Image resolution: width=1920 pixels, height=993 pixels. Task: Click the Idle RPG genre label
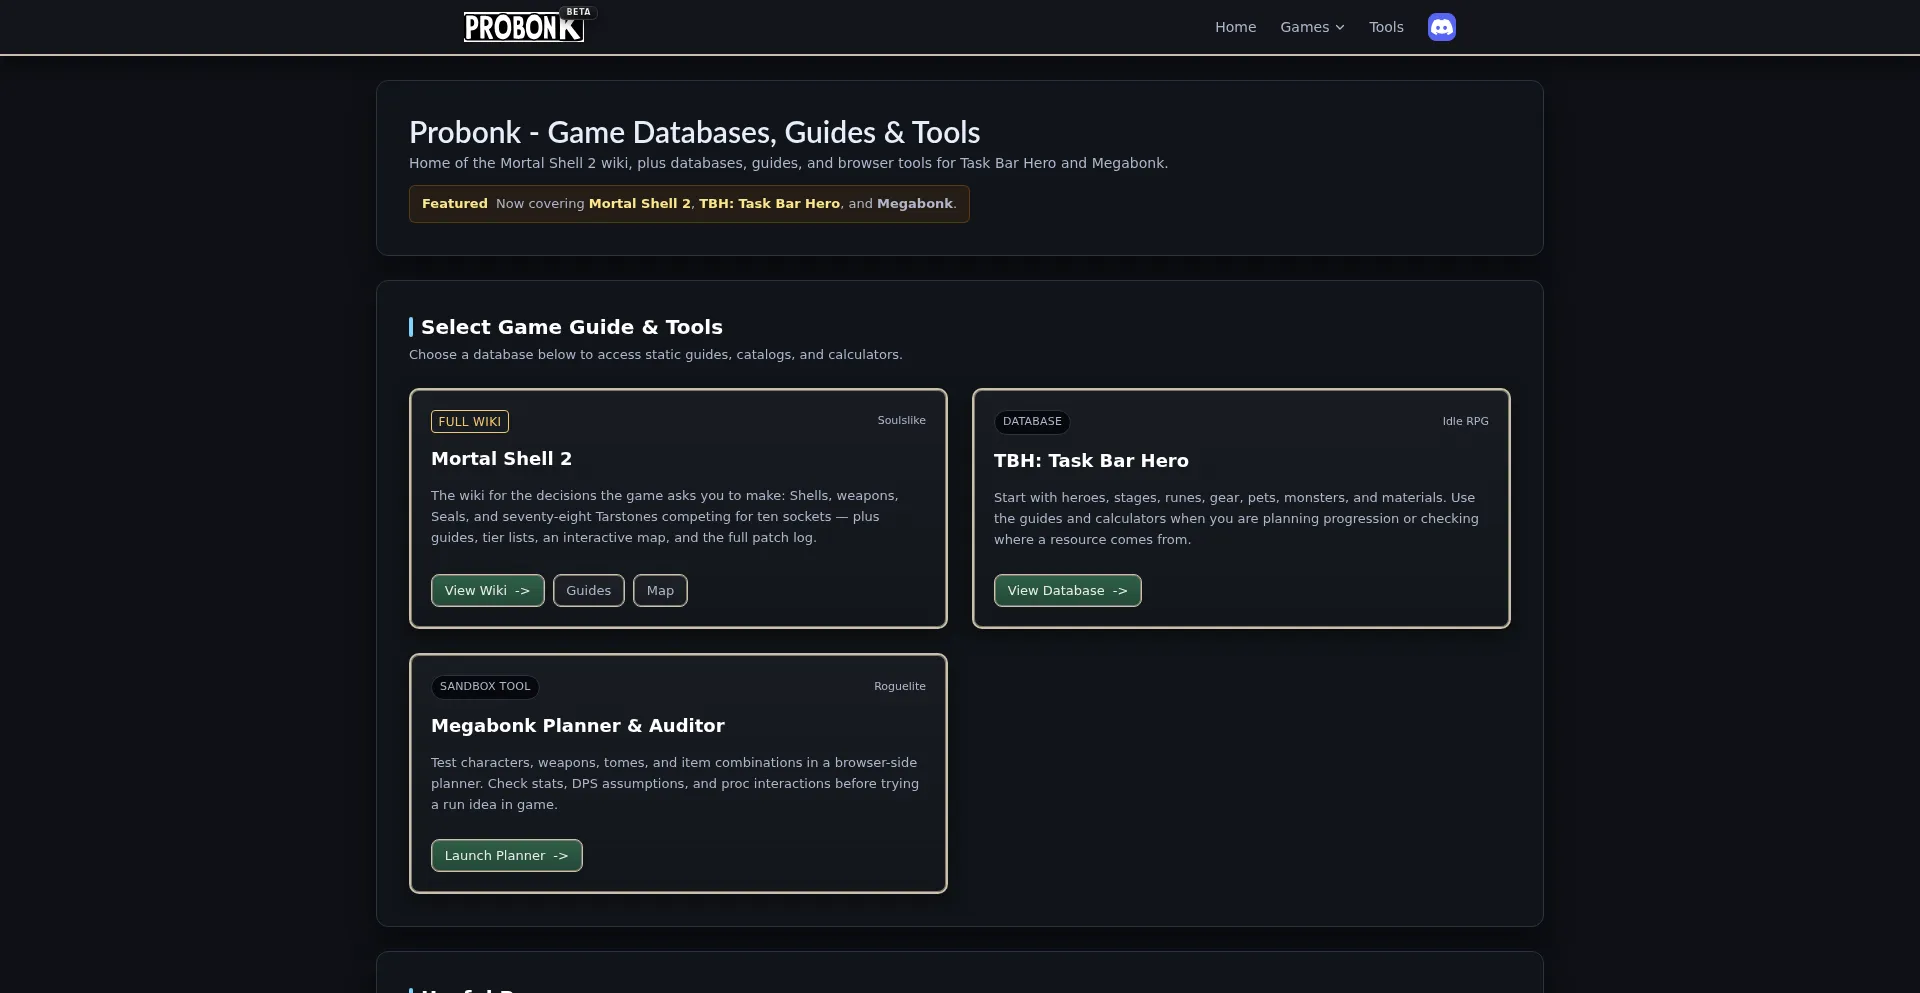tap(1465, 421)
